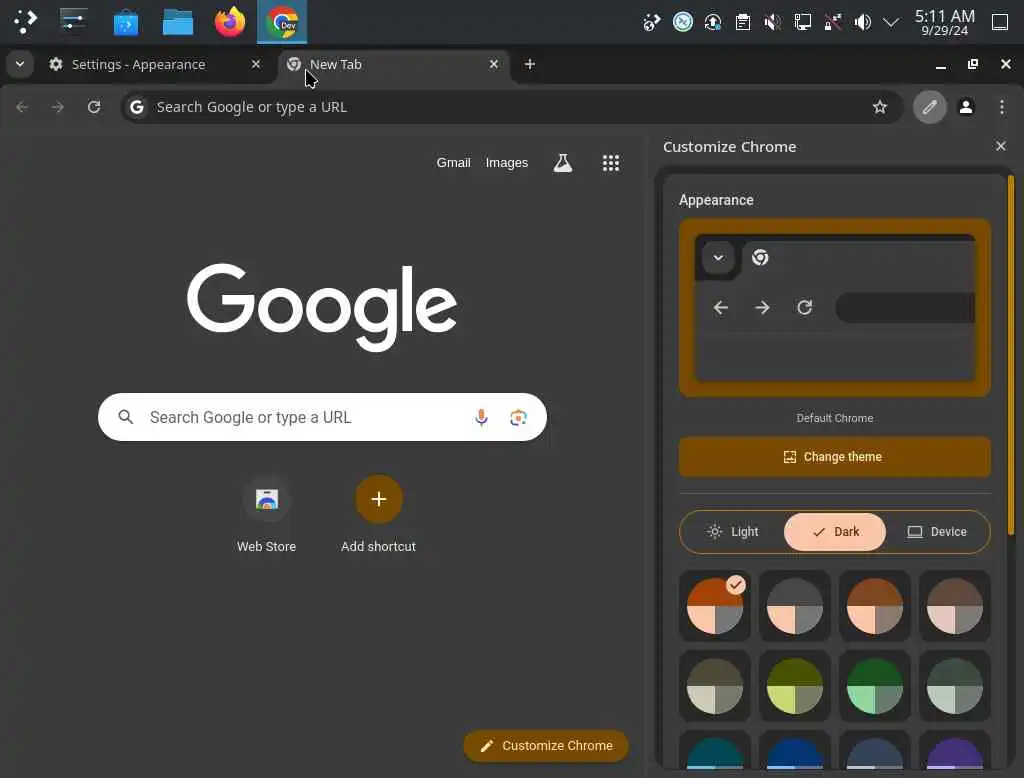Select Chrome Dev in the taskbar
Screen dimensions: 1024x778
pyautogui.click(x=282, y=22)
